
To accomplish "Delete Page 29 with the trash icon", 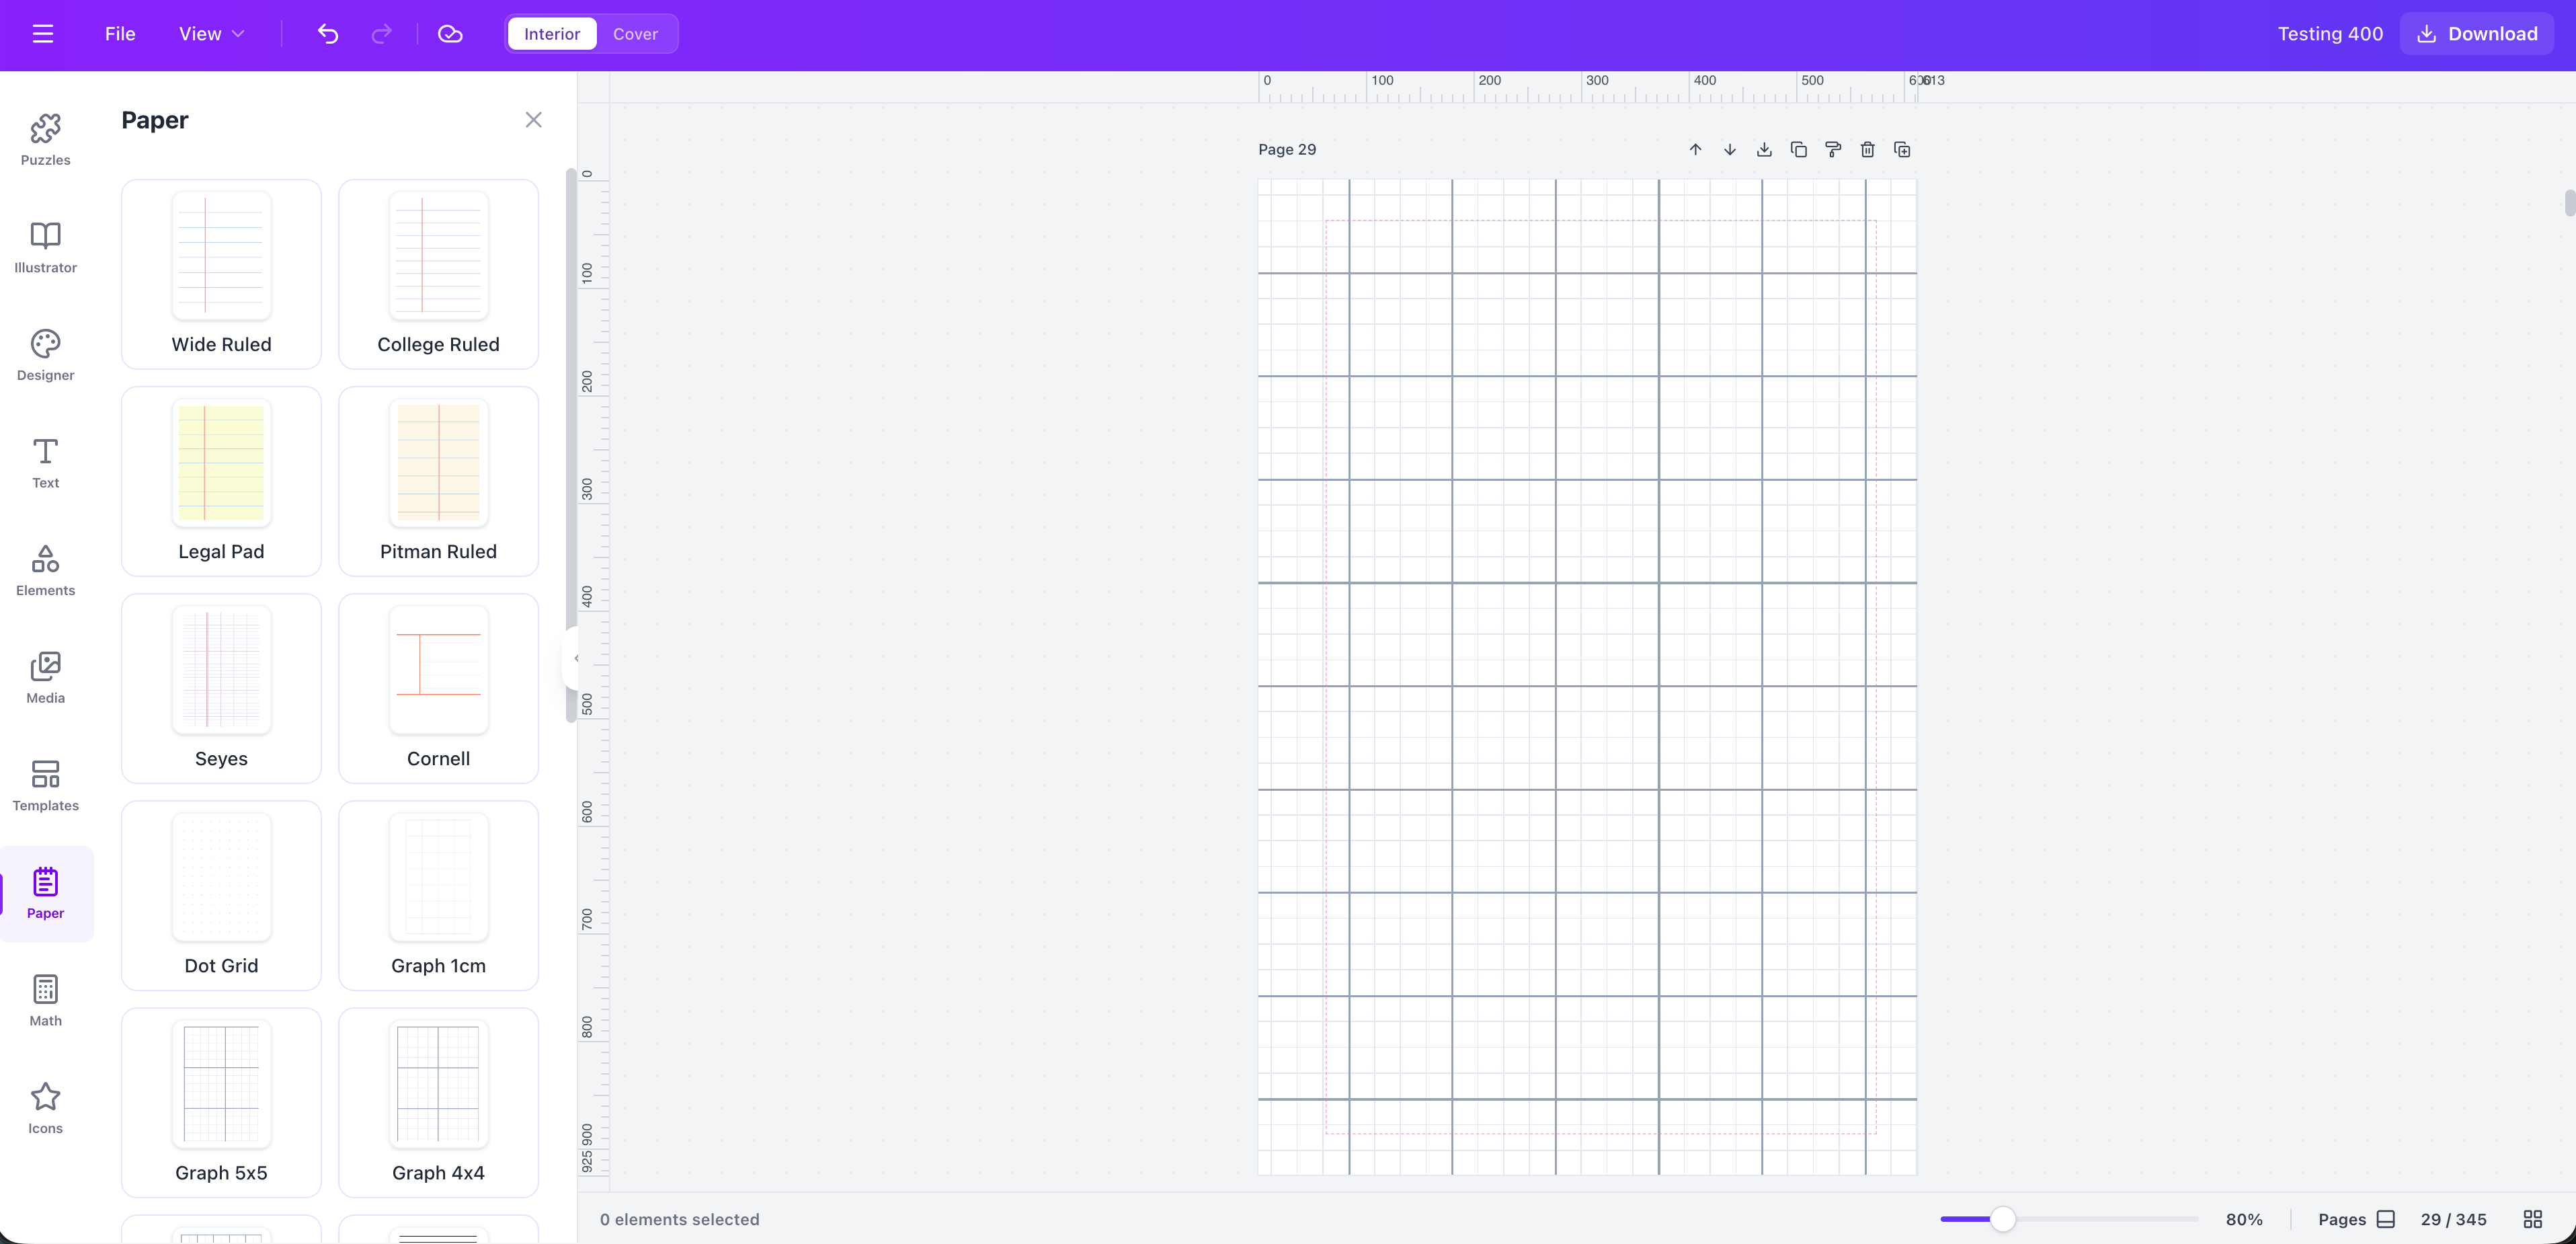I will pyautogui.click(x=1867, y=149).
